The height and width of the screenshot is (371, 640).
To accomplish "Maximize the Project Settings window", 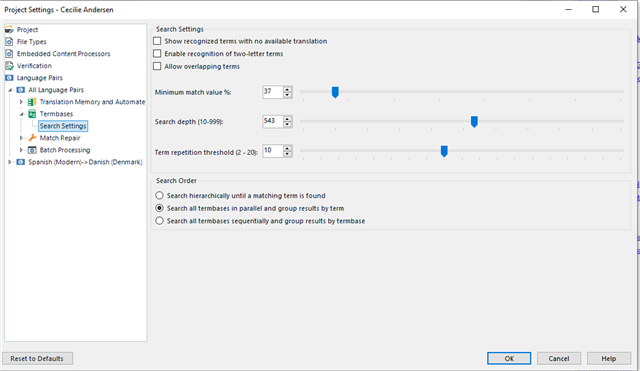I will pyautogui.click(x=596, y=9).
